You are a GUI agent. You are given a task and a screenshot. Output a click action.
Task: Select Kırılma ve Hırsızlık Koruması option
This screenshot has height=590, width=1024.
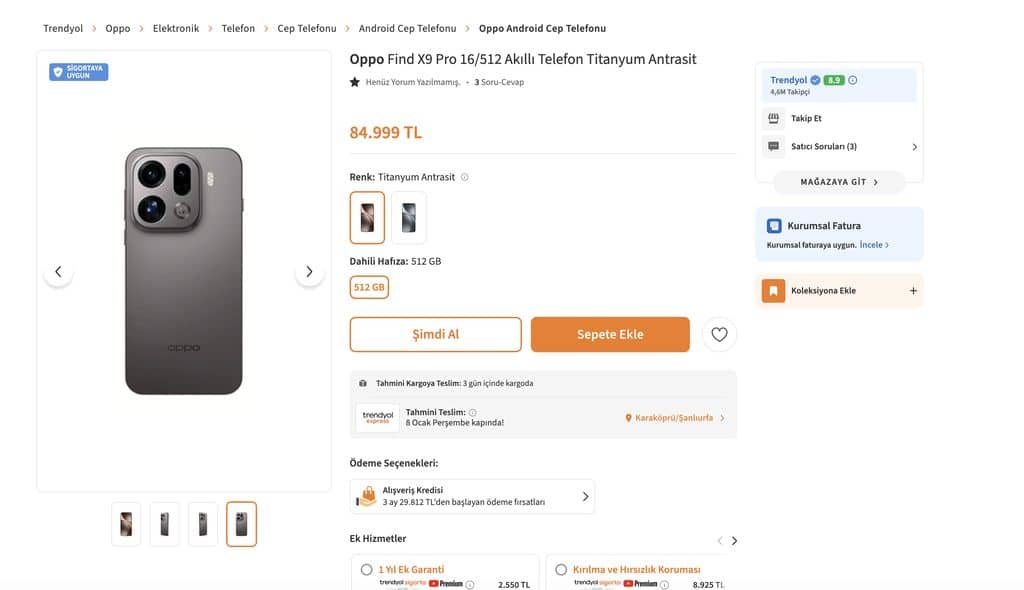[561, 570]
